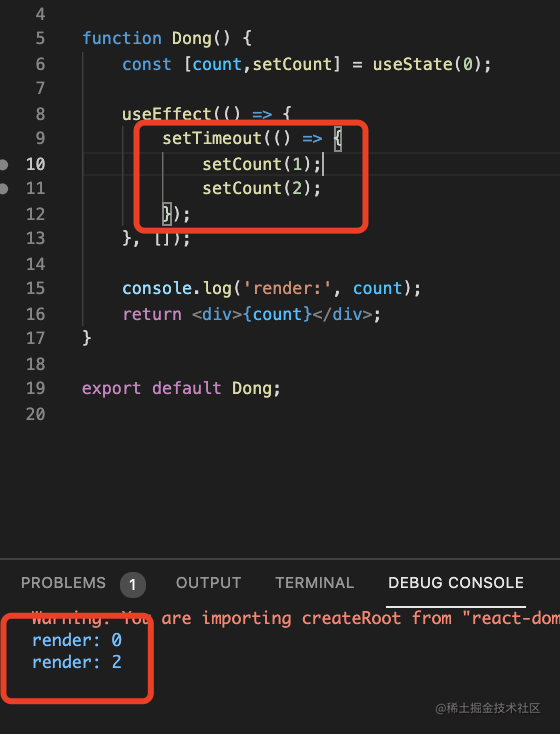Click the 'render: 2' console output line
Screen dimensions: 560x734
pos(77,662)
